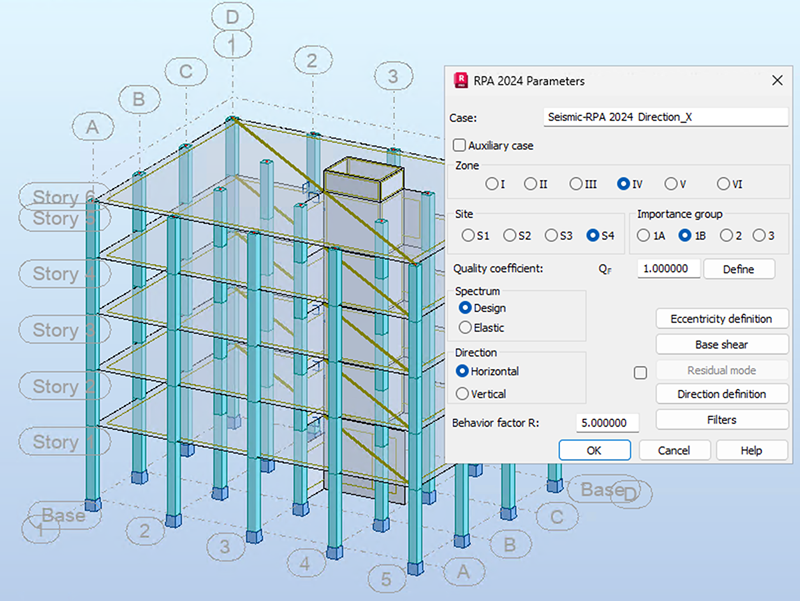Viewport: 800px width, 601px height.
Task: Select seismic Zone VI
Action: coord(723,184)
